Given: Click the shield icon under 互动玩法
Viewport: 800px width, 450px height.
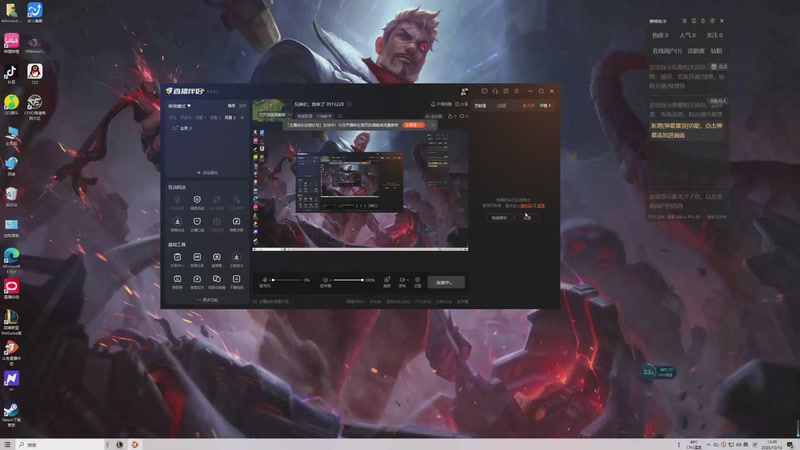Looking at the screenshot, I should (197, 221).
